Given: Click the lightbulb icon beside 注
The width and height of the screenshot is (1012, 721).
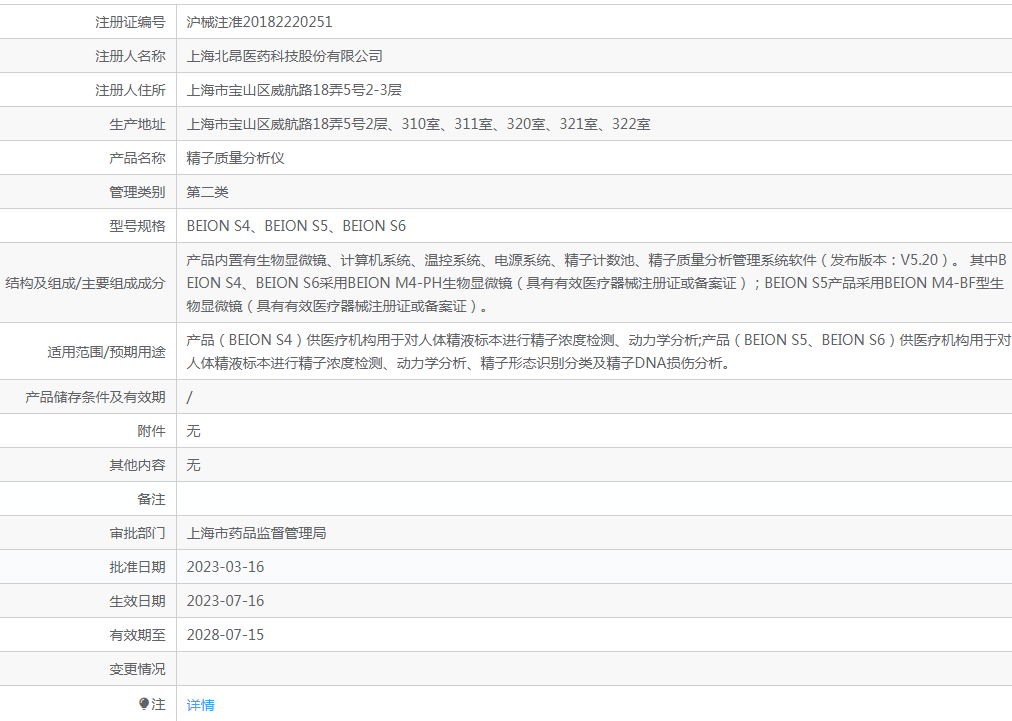Looking at the screenshot, I should [x=144, y=704].
